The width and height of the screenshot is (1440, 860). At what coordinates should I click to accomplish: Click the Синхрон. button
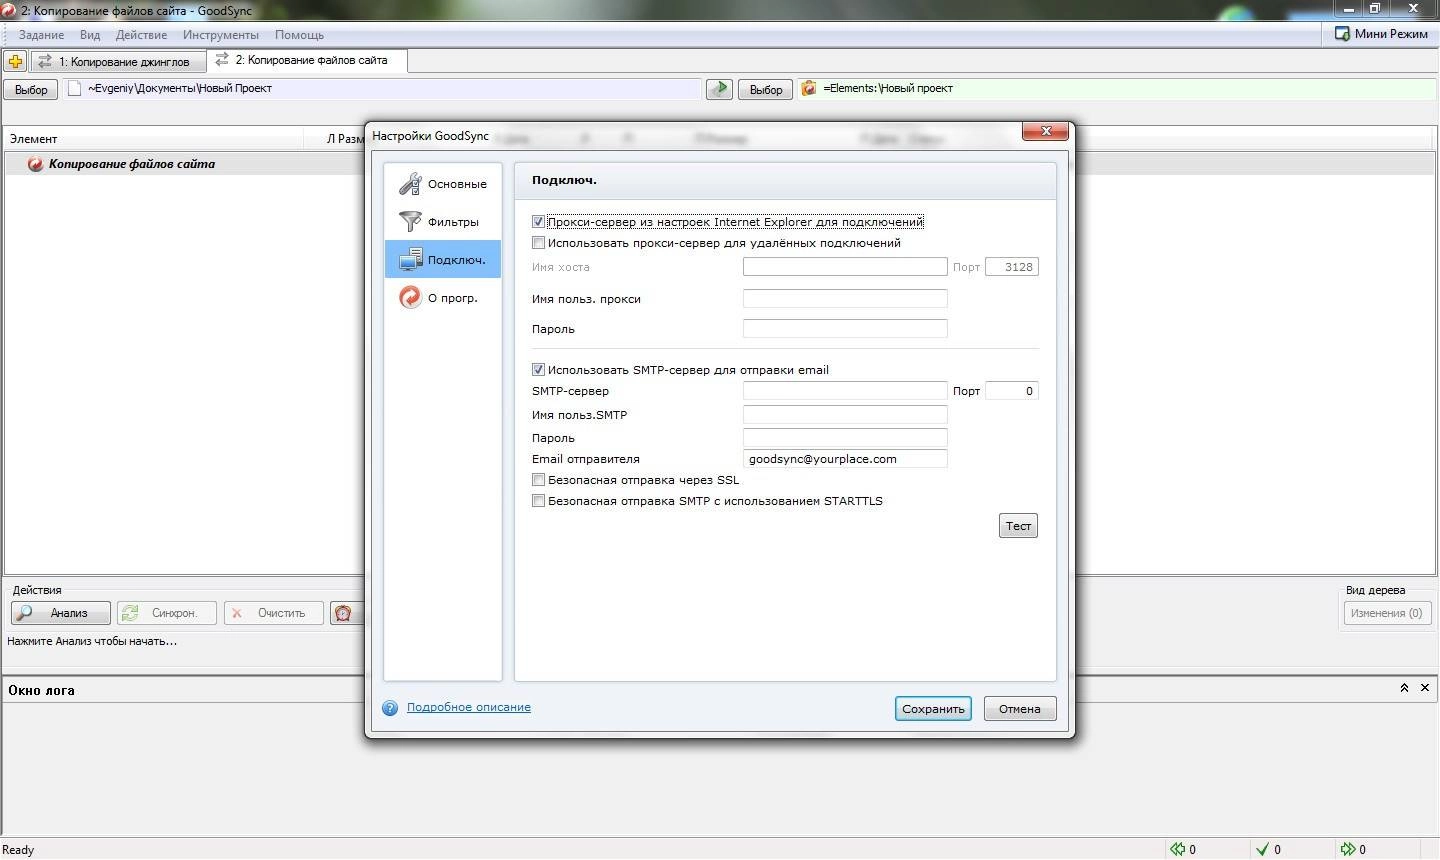tap(166, 613)
